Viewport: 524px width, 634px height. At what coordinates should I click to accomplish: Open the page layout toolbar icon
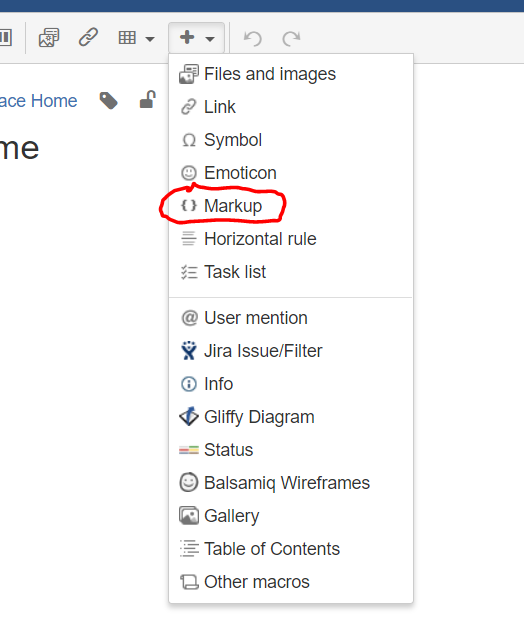coord(6,38)
